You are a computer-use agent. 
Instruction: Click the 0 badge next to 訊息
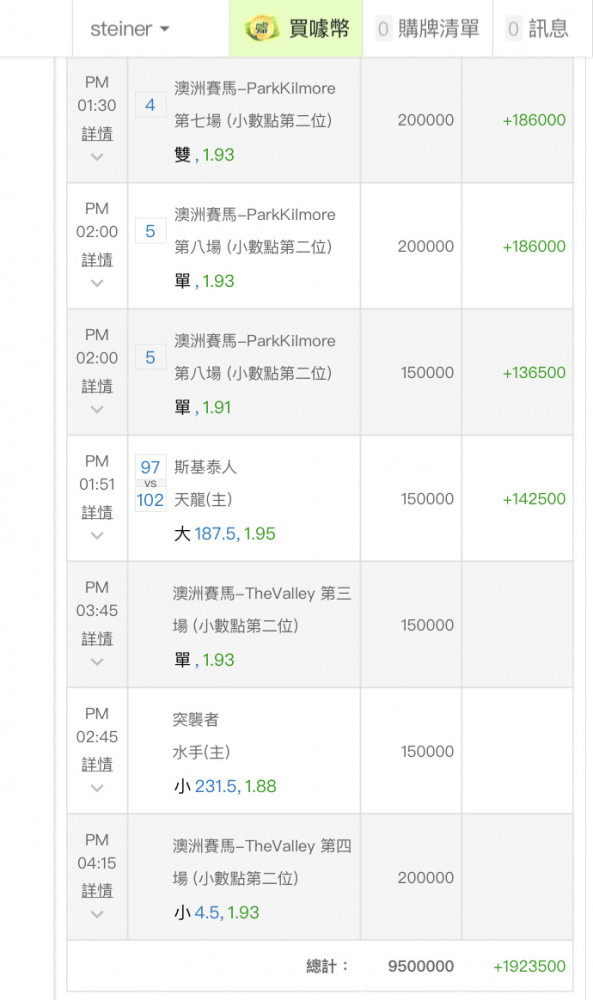point(513,29)
